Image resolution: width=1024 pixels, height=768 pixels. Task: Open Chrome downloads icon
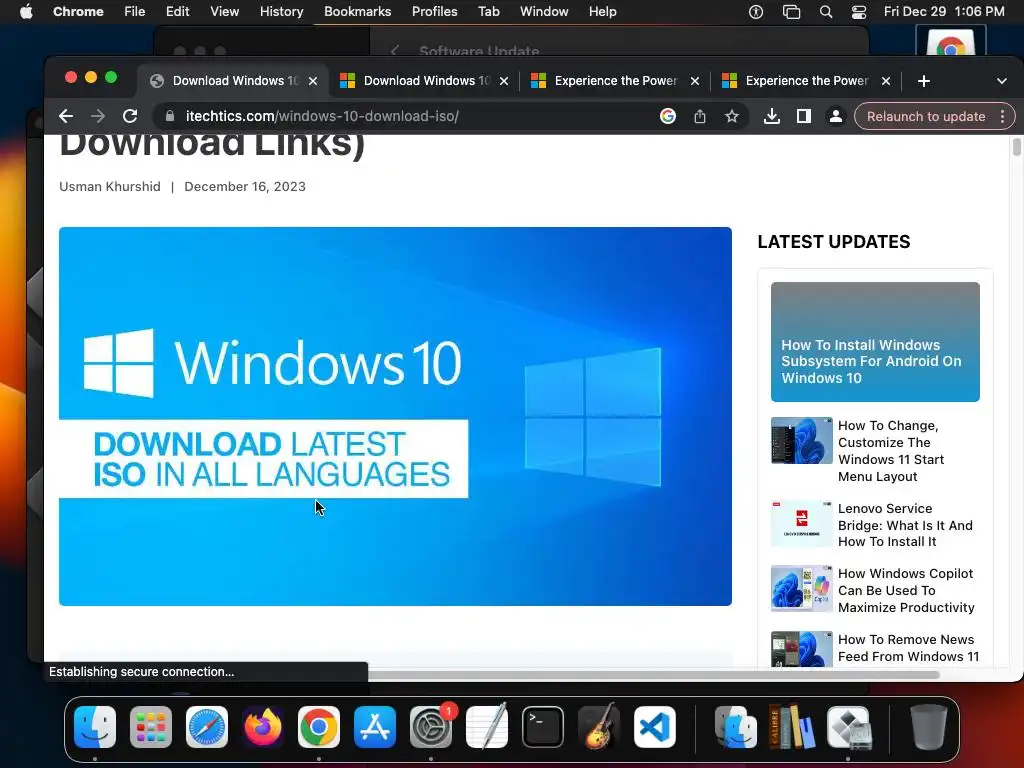[771, 116]
